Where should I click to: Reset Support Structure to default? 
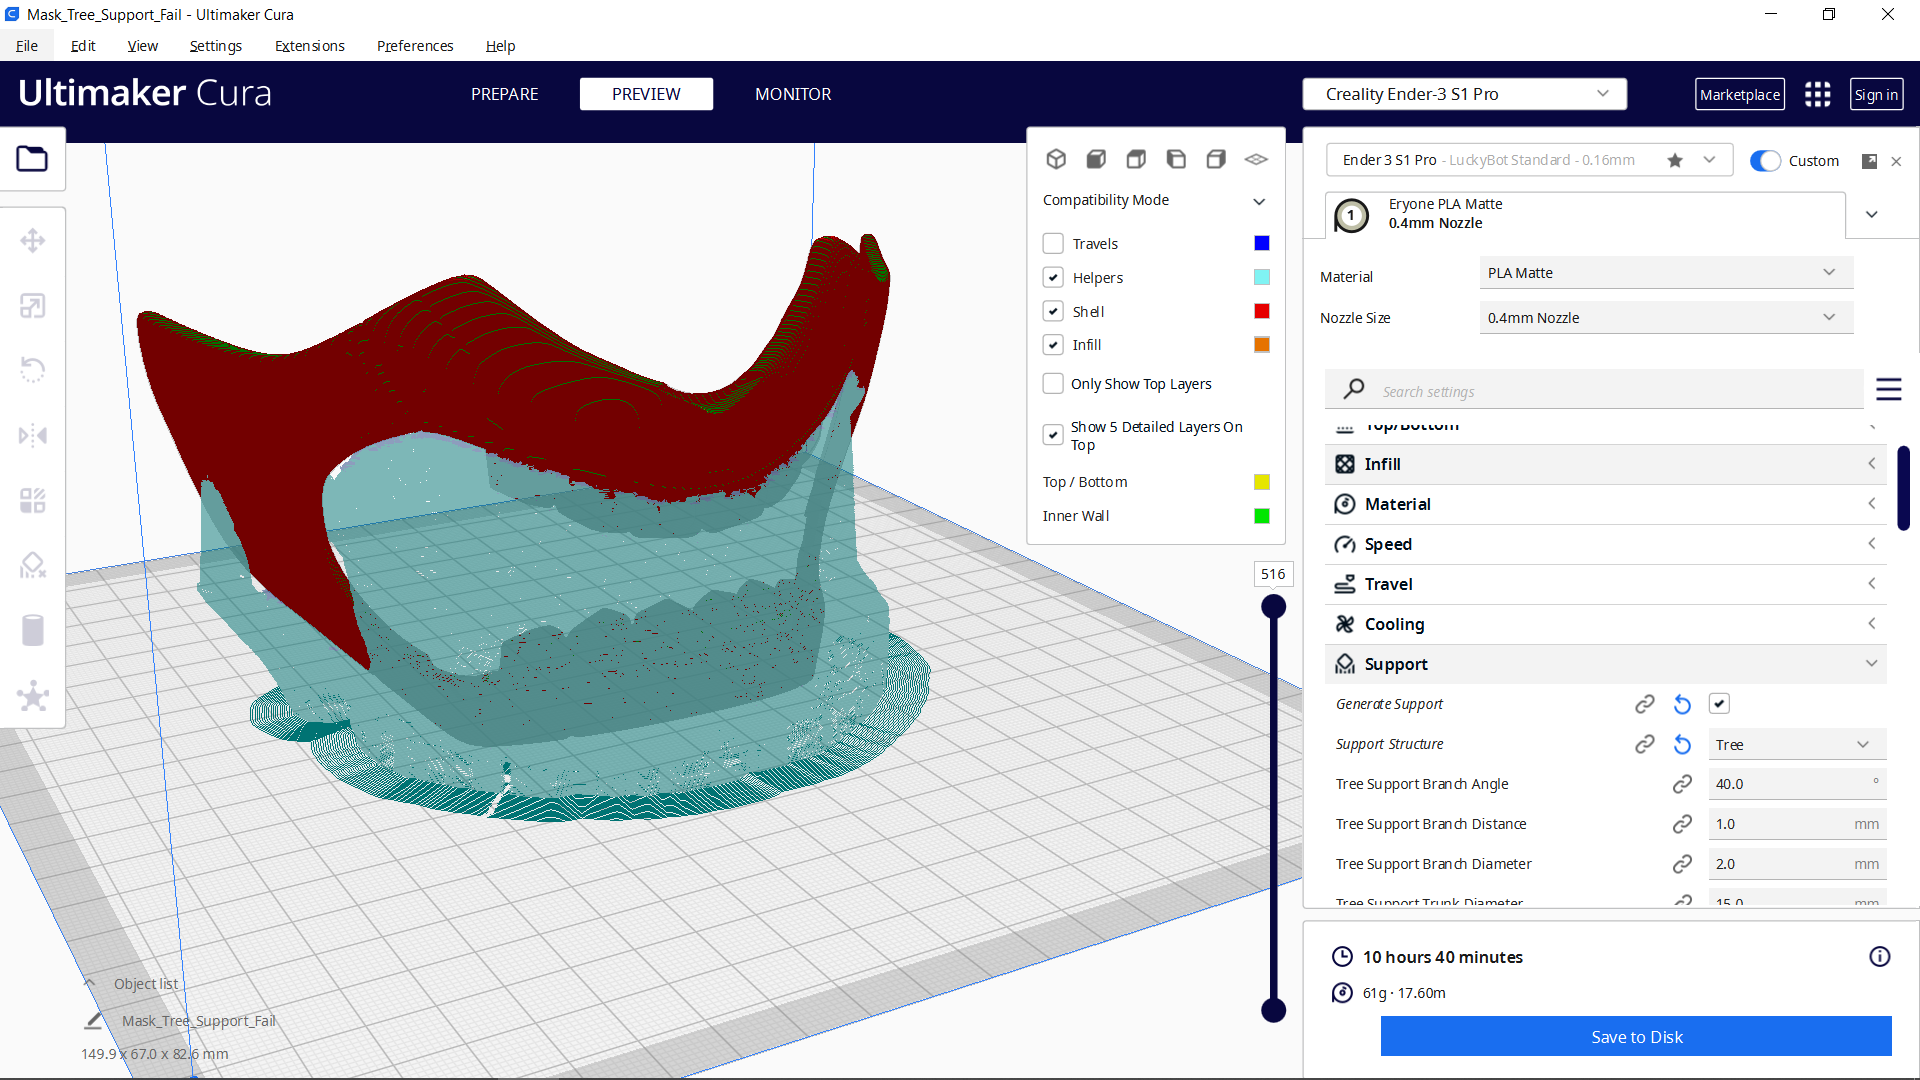1682,745
